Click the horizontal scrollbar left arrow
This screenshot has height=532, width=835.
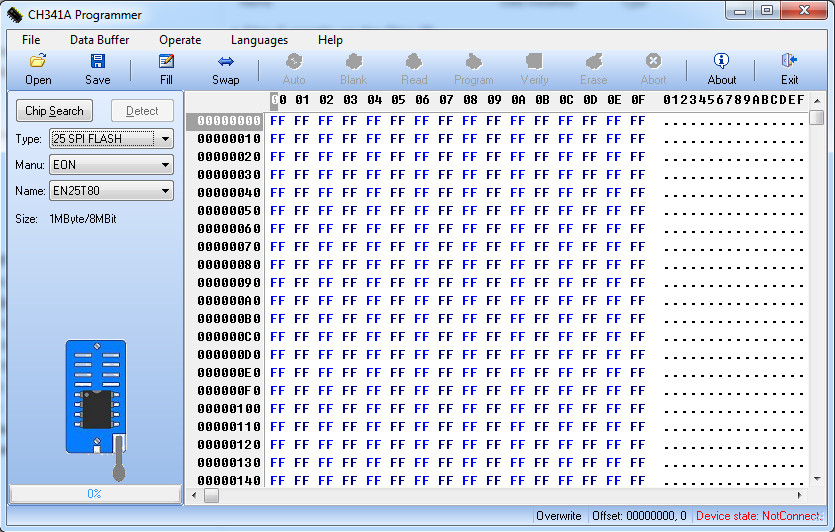point(194,495)
